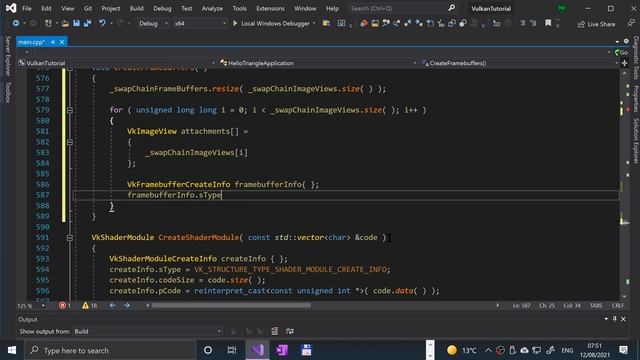Open the Windows Start menu
The image size is (640, 360).
[12, 350]
